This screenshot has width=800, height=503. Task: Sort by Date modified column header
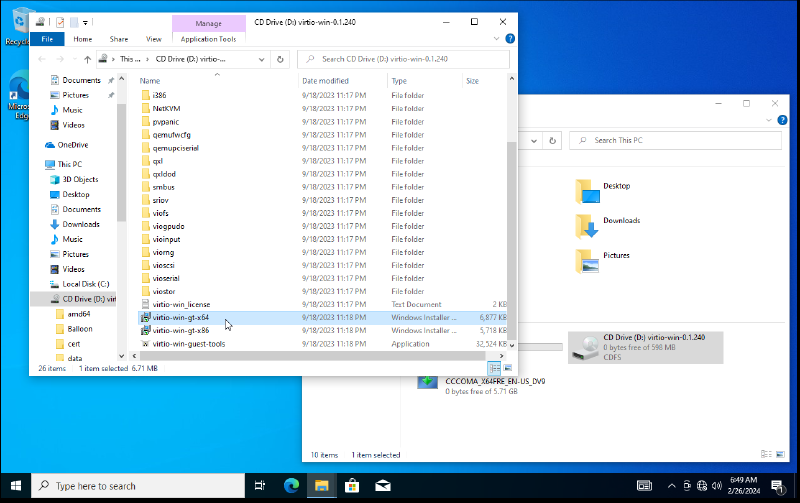pos(325,81)
